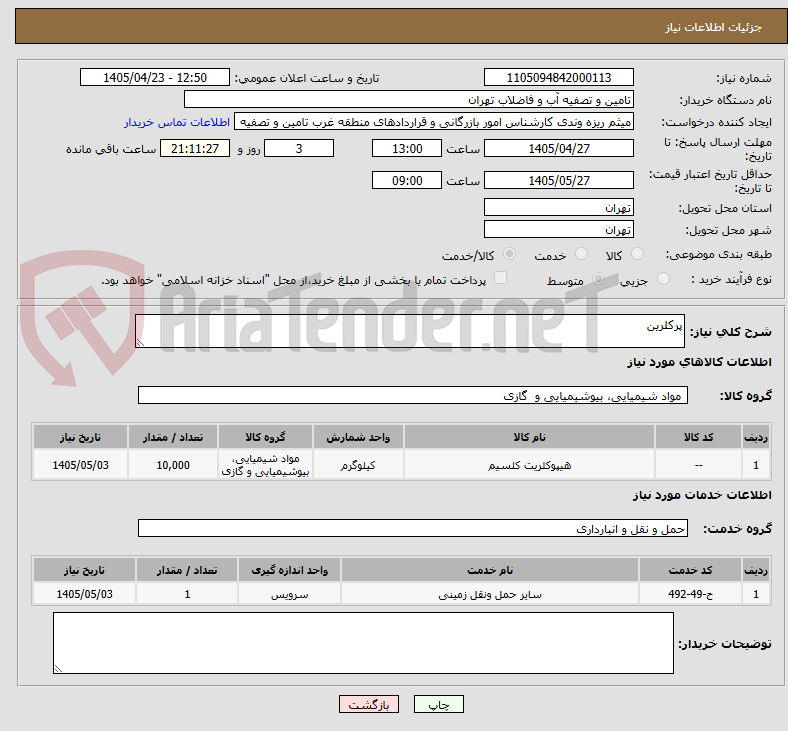Click the deadline time field 13:00

click(407, 148)
